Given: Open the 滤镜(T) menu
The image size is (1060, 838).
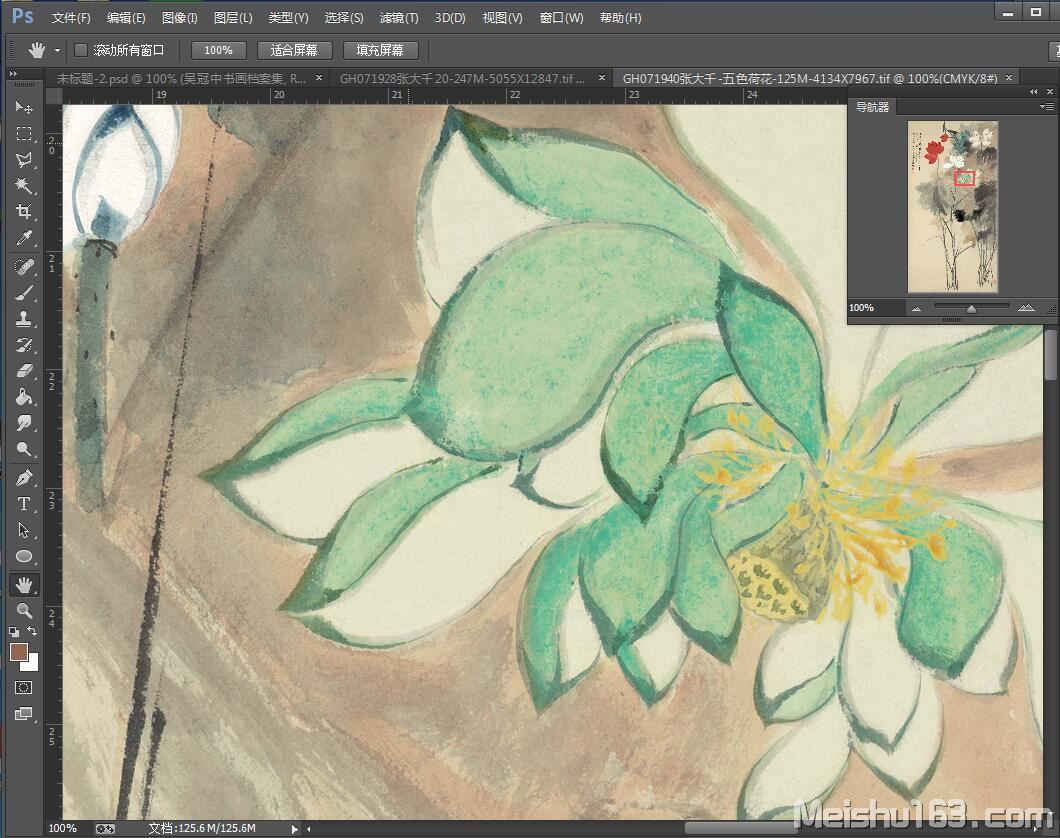Looking at the screenshot, I should tap(400, 18).
